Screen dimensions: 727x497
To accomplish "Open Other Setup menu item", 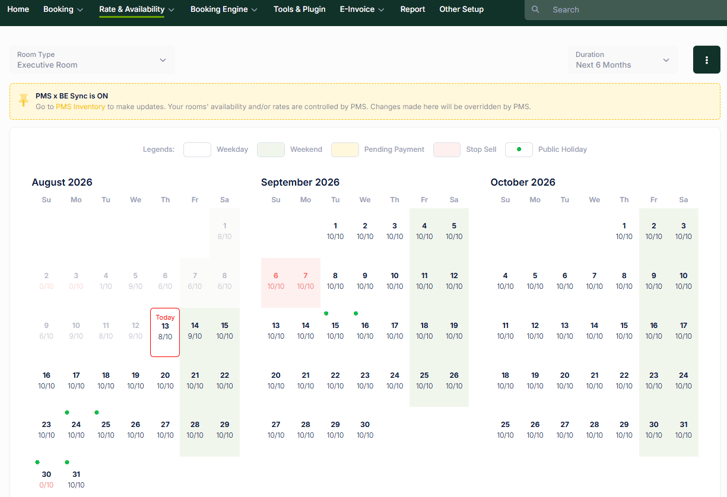I will [x=461, y=9].
